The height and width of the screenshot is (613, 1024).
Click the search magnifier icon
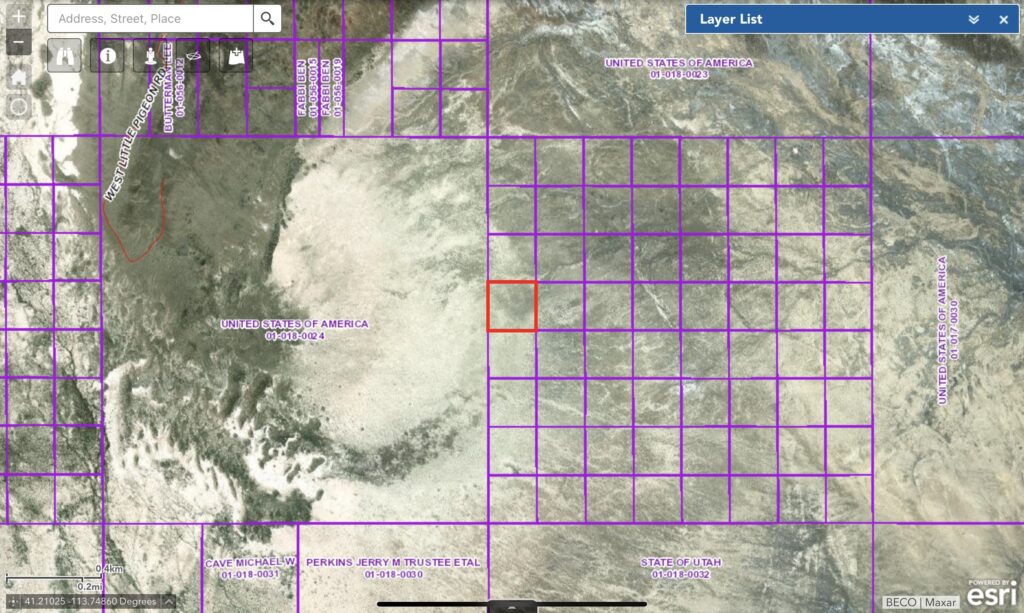pos(265,18)
